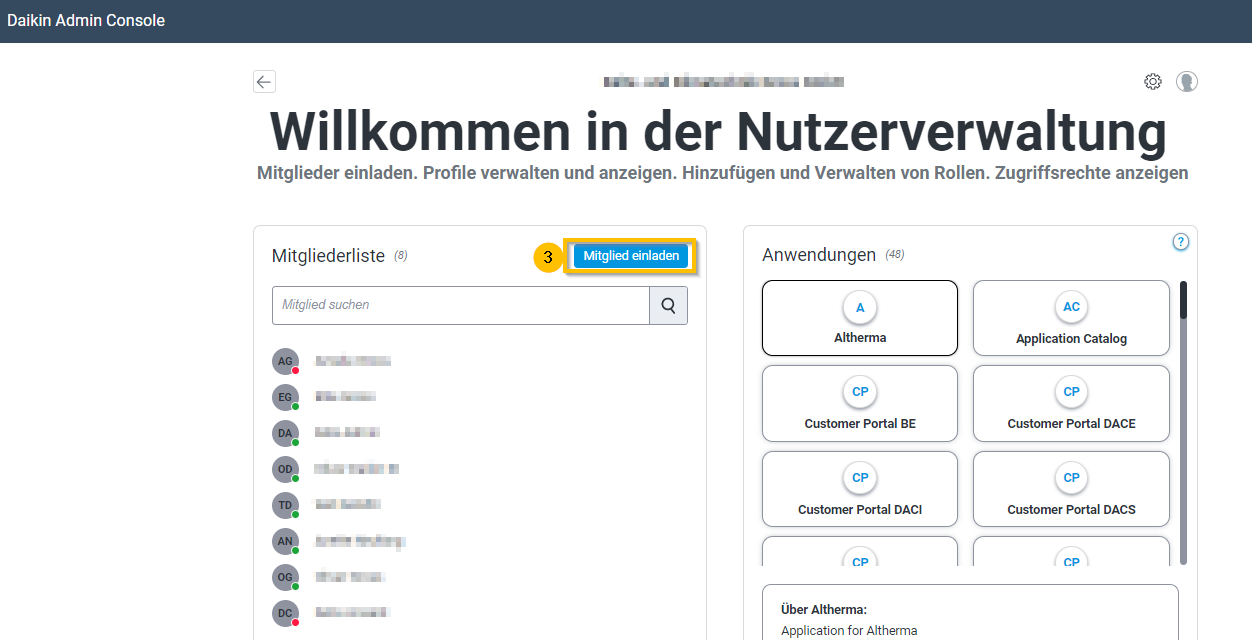Image resolution: width=1252 pixels, height=640 pixels.
Task: Click the Daikin Admin Console title
Action: point(86,20)
